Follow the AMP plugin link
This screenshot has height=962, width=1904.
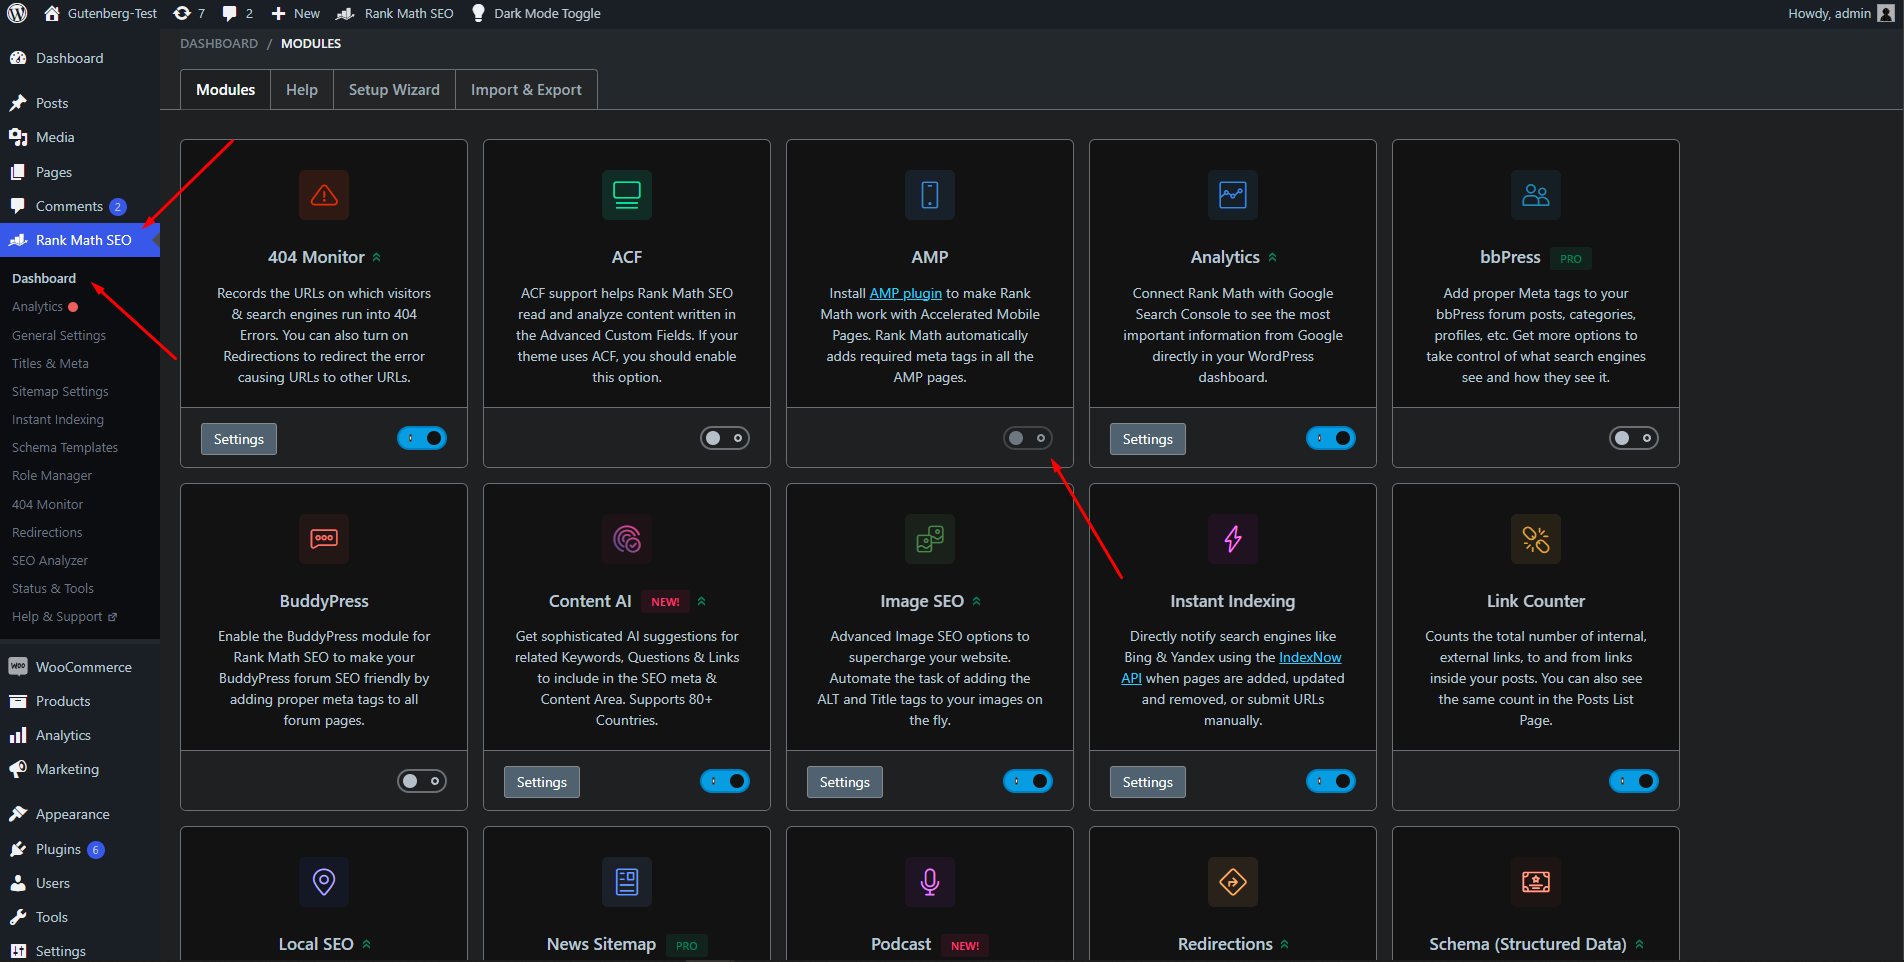905,293
